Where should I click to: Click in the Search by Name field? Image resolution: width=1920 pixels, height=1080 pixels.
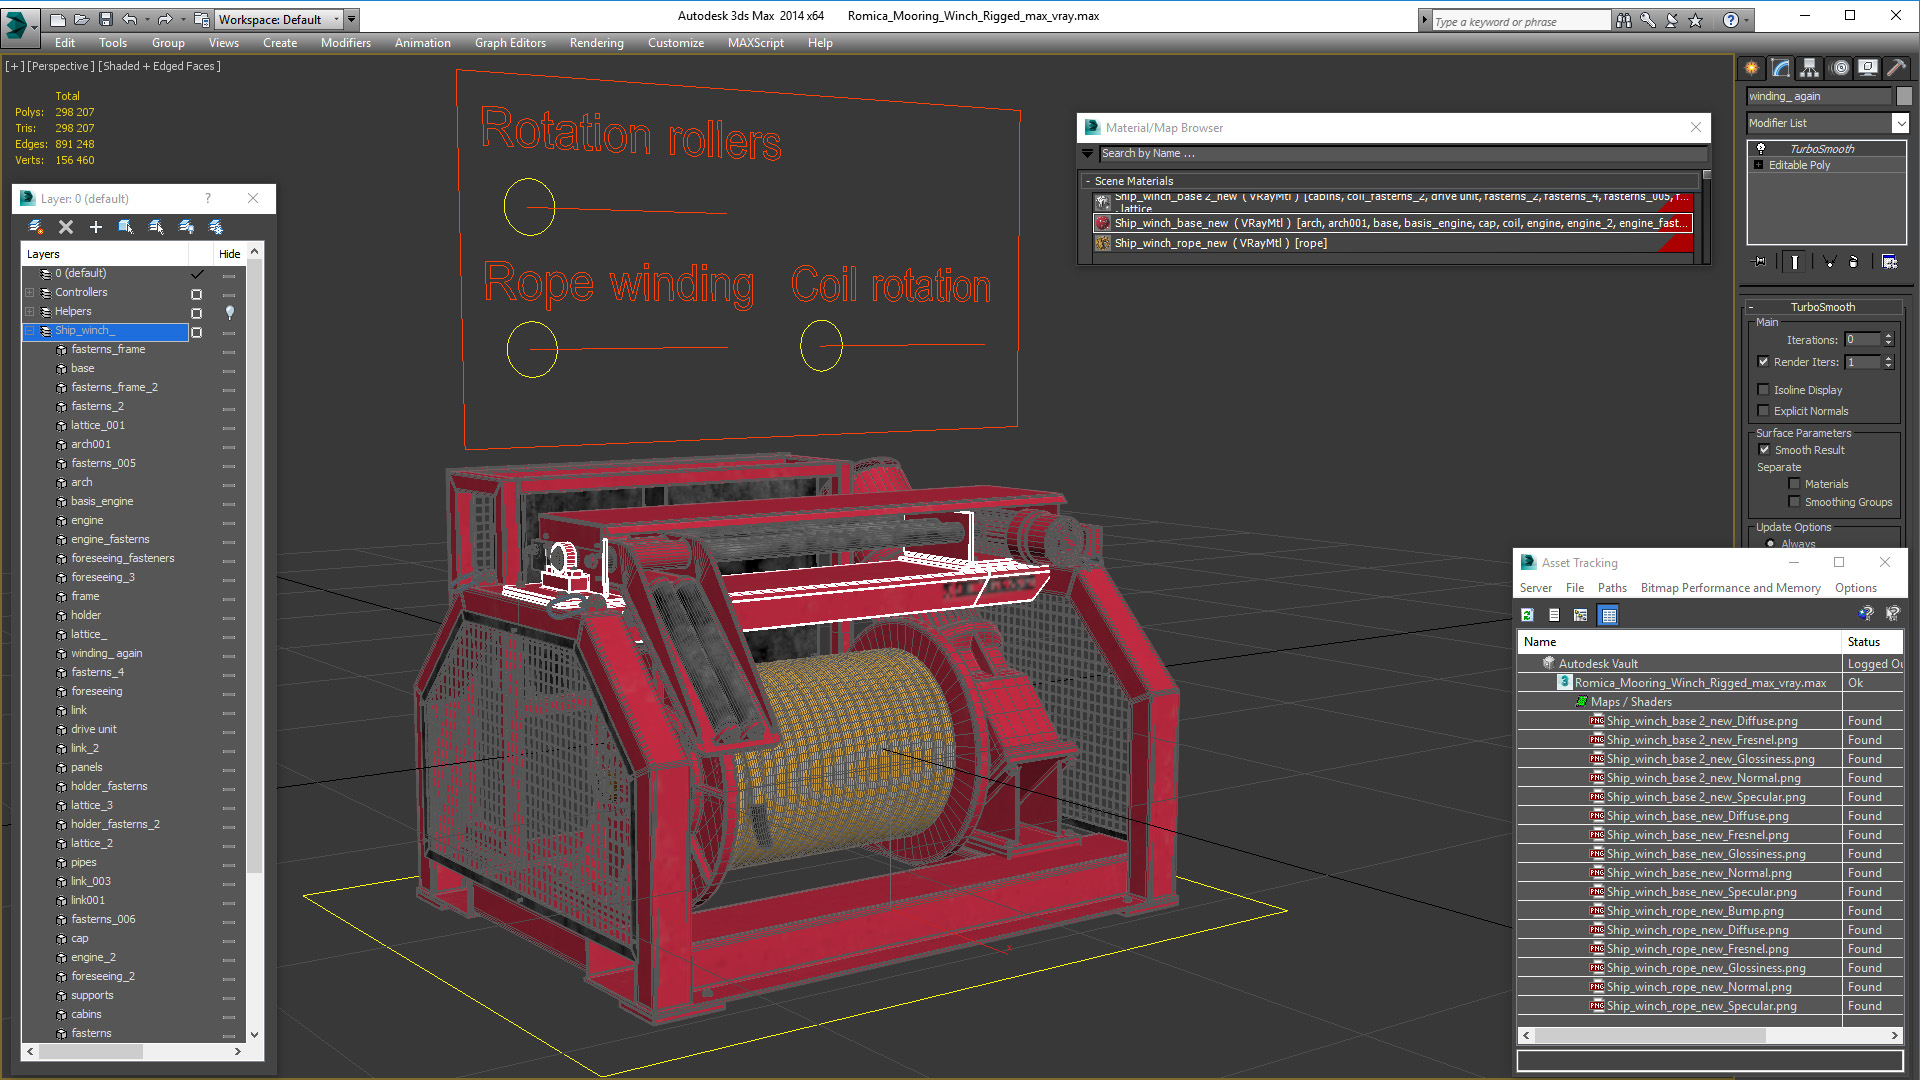[1402, 154]
